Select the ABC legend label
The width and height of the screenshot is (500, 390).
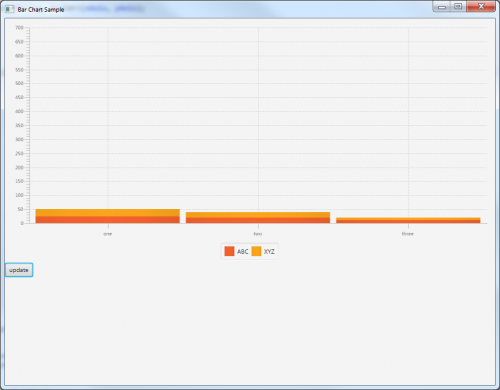pyautogui.click(x=243, y=252)
